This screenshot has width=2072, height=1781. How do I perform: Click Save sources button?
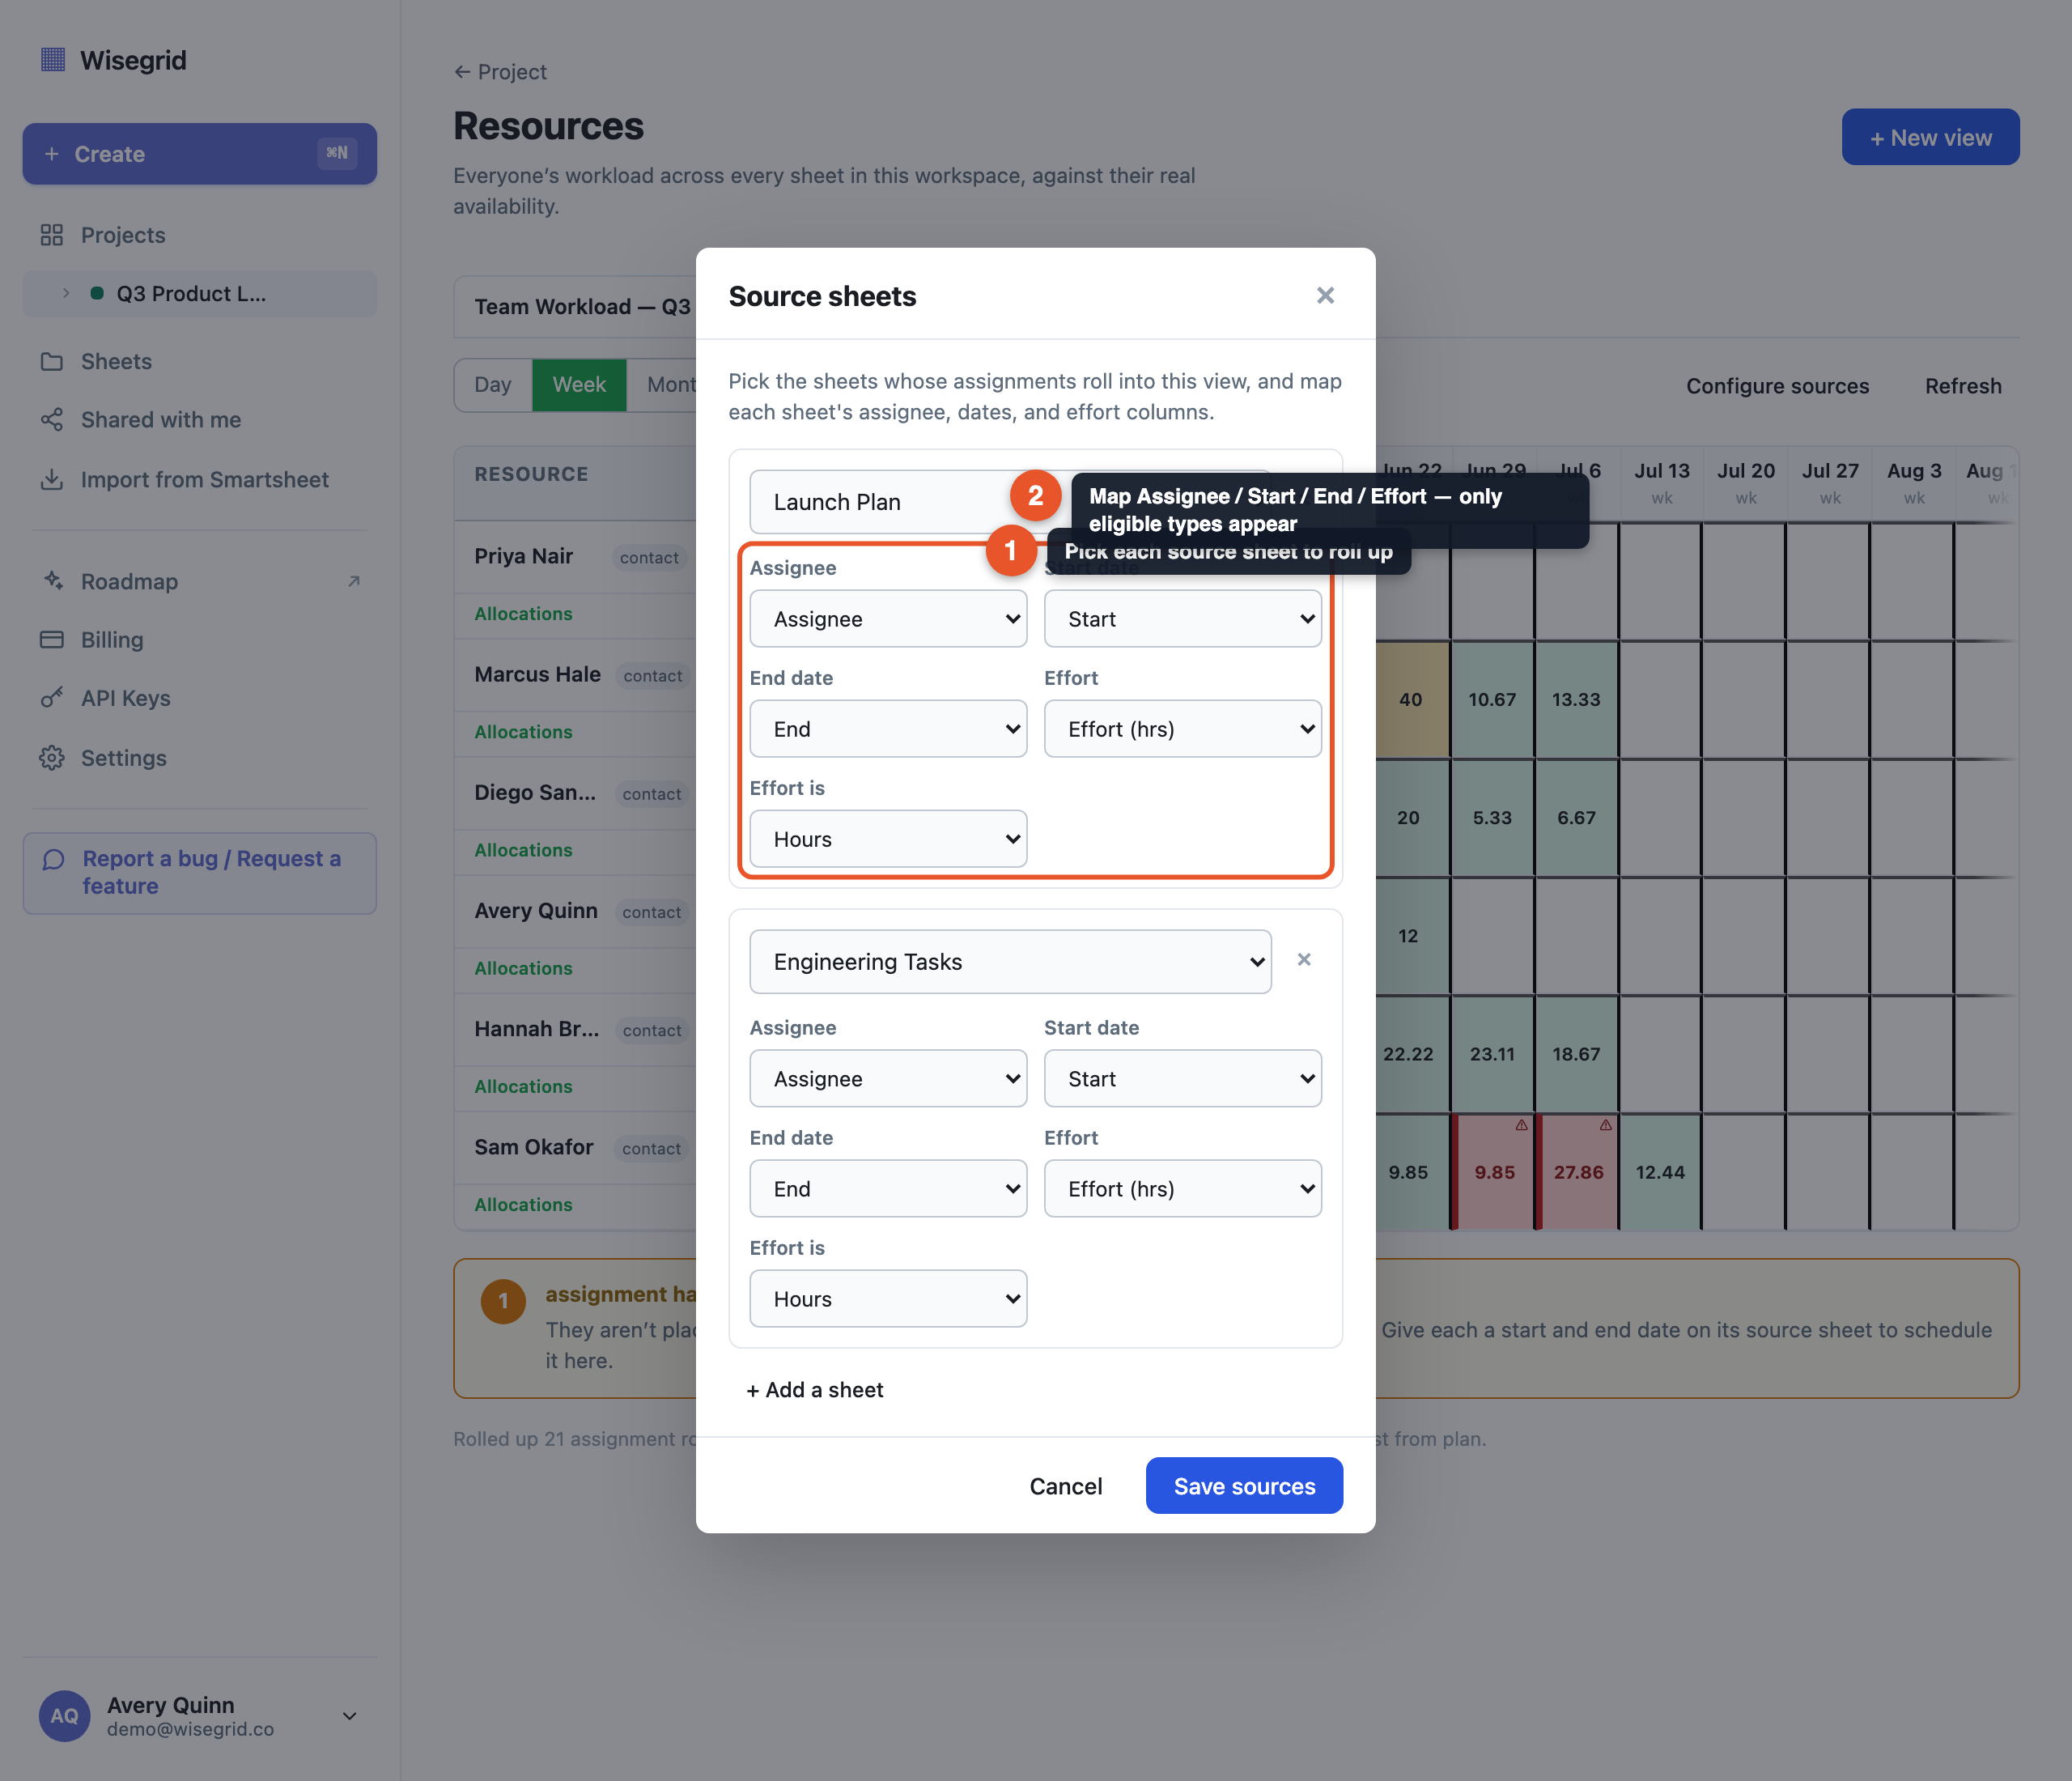coord(1244,1486)
